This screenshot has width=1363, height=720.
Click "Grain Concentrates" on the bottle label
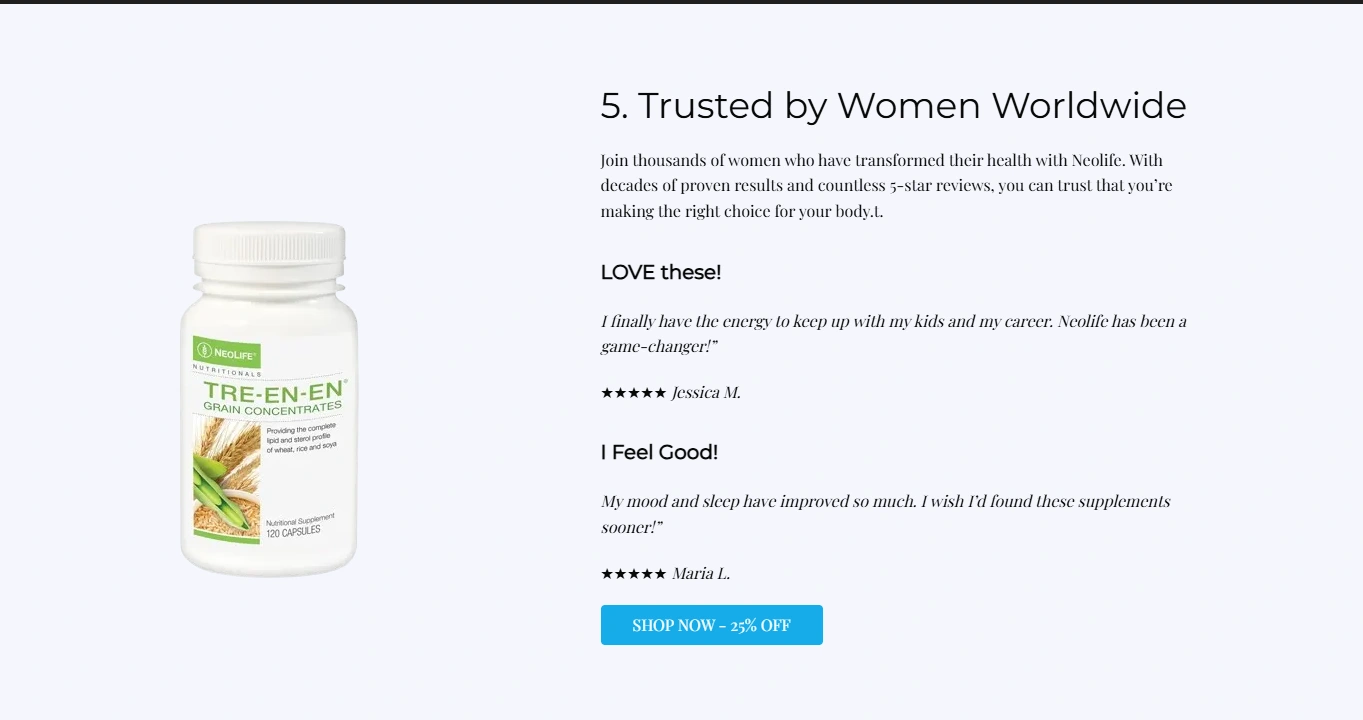(x=272, y=407)
